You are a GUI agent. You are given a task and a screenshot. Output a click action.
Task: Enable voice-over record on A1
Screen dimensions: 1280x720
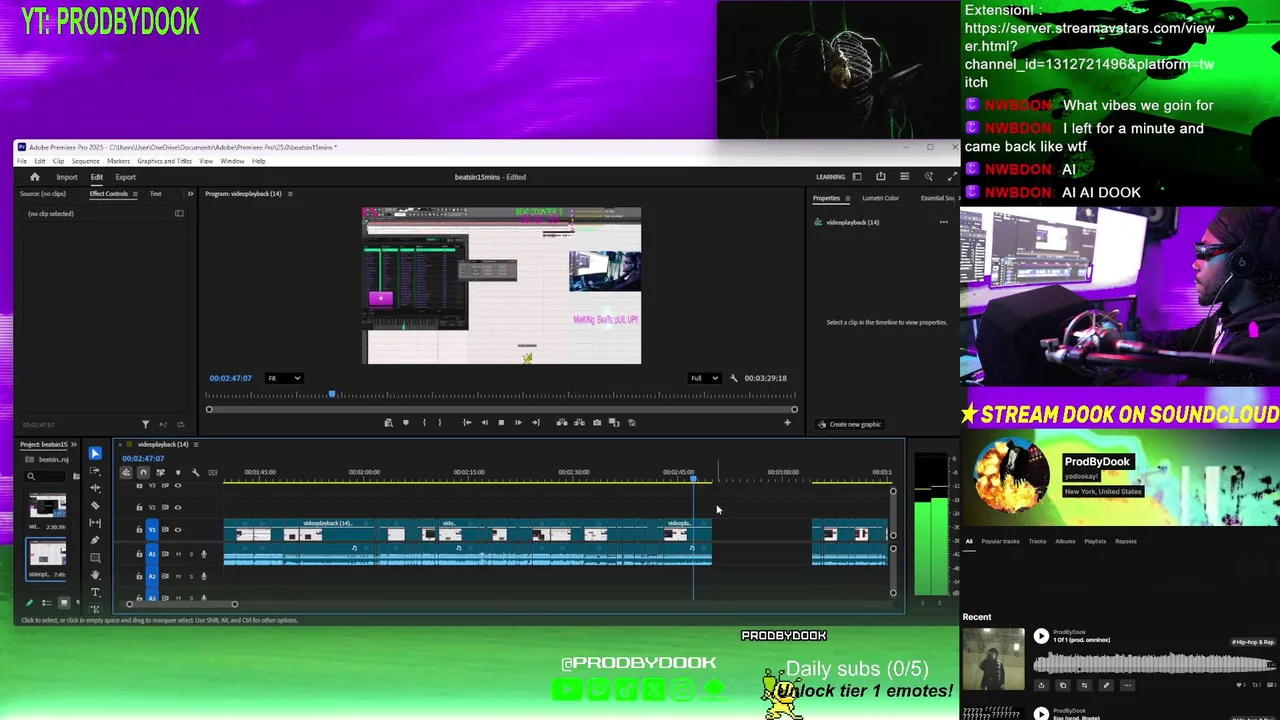pos(204,554)
